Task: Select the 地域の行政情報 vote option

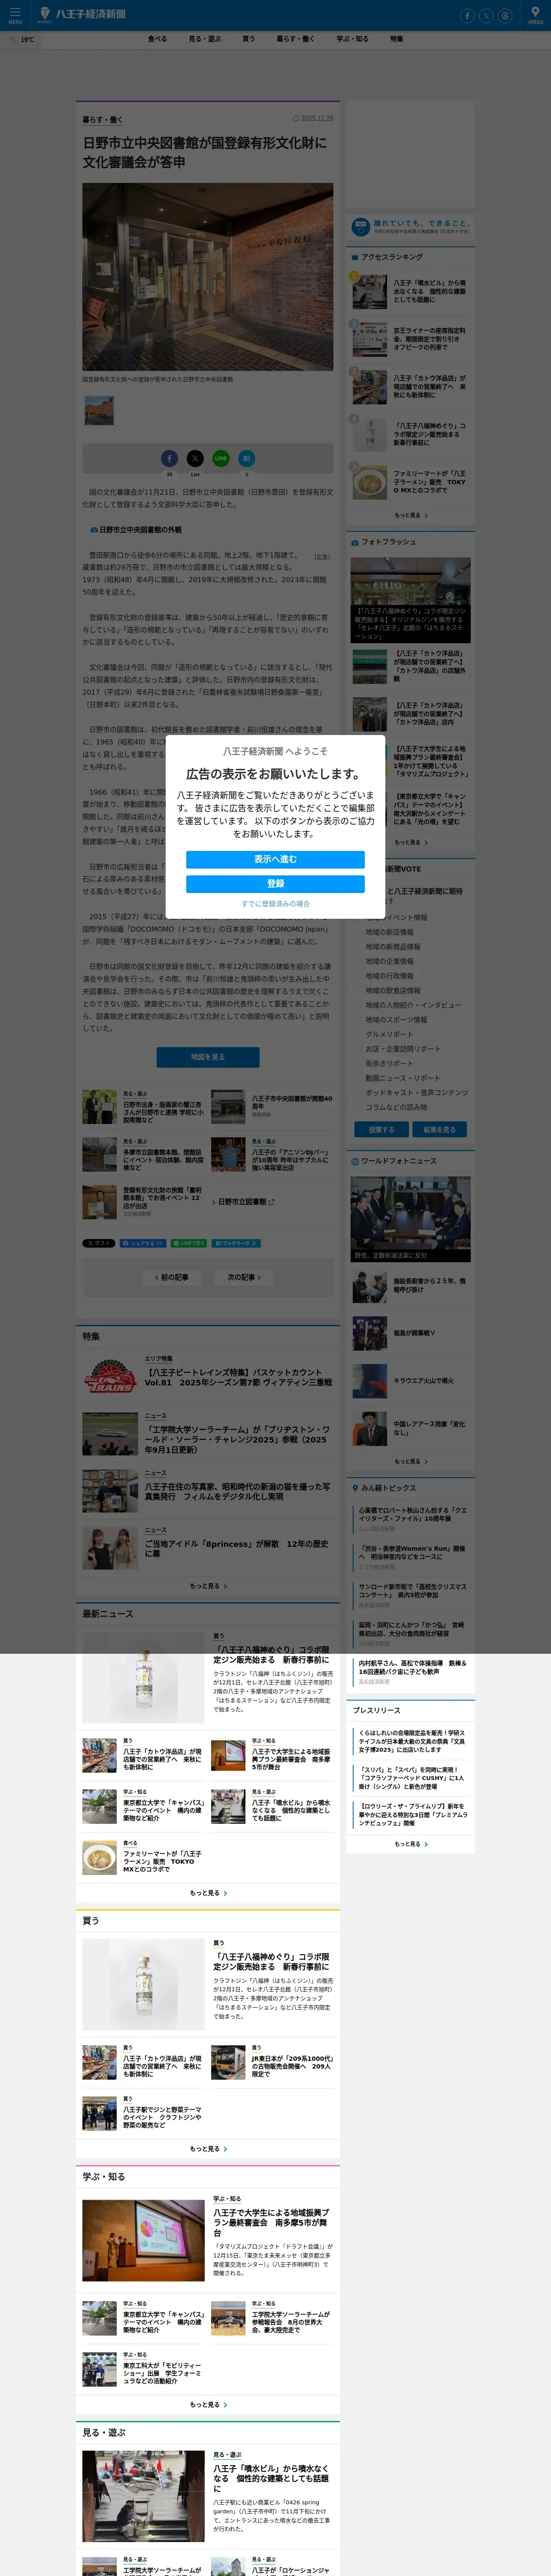Action: point(389,976)
